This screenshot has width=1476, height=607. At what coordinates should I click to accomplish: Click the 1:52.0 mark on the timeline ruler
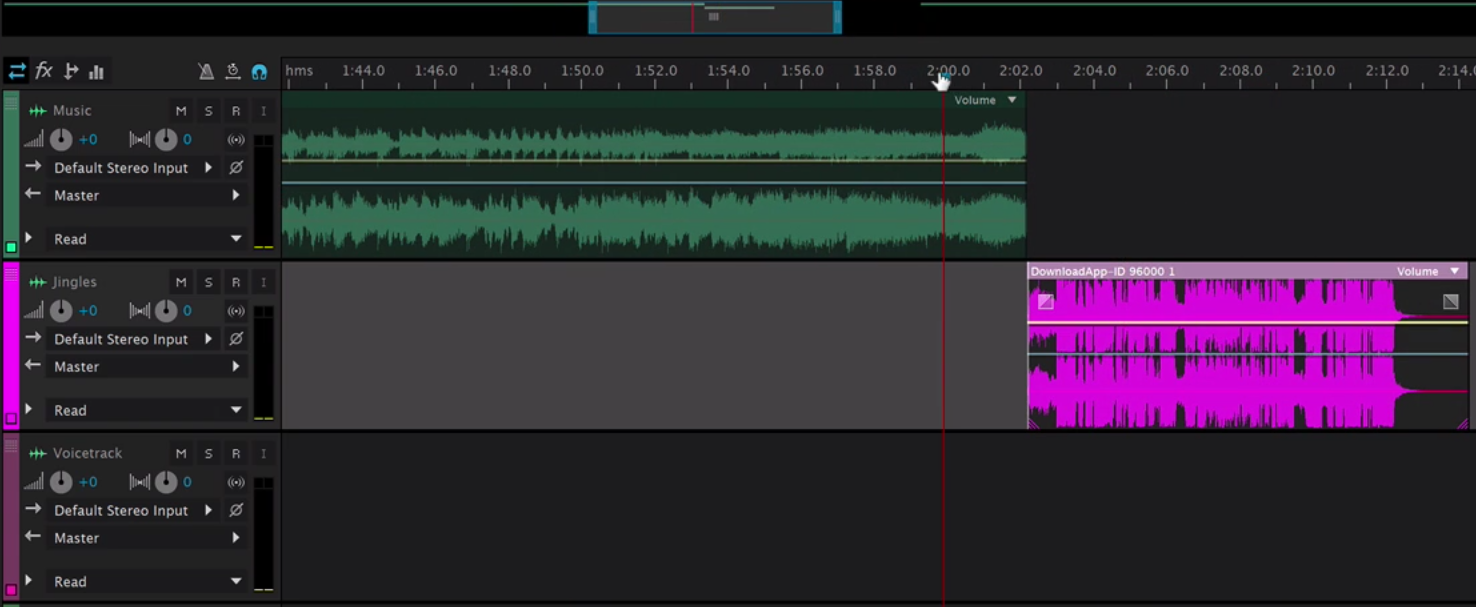coord(655,72)
